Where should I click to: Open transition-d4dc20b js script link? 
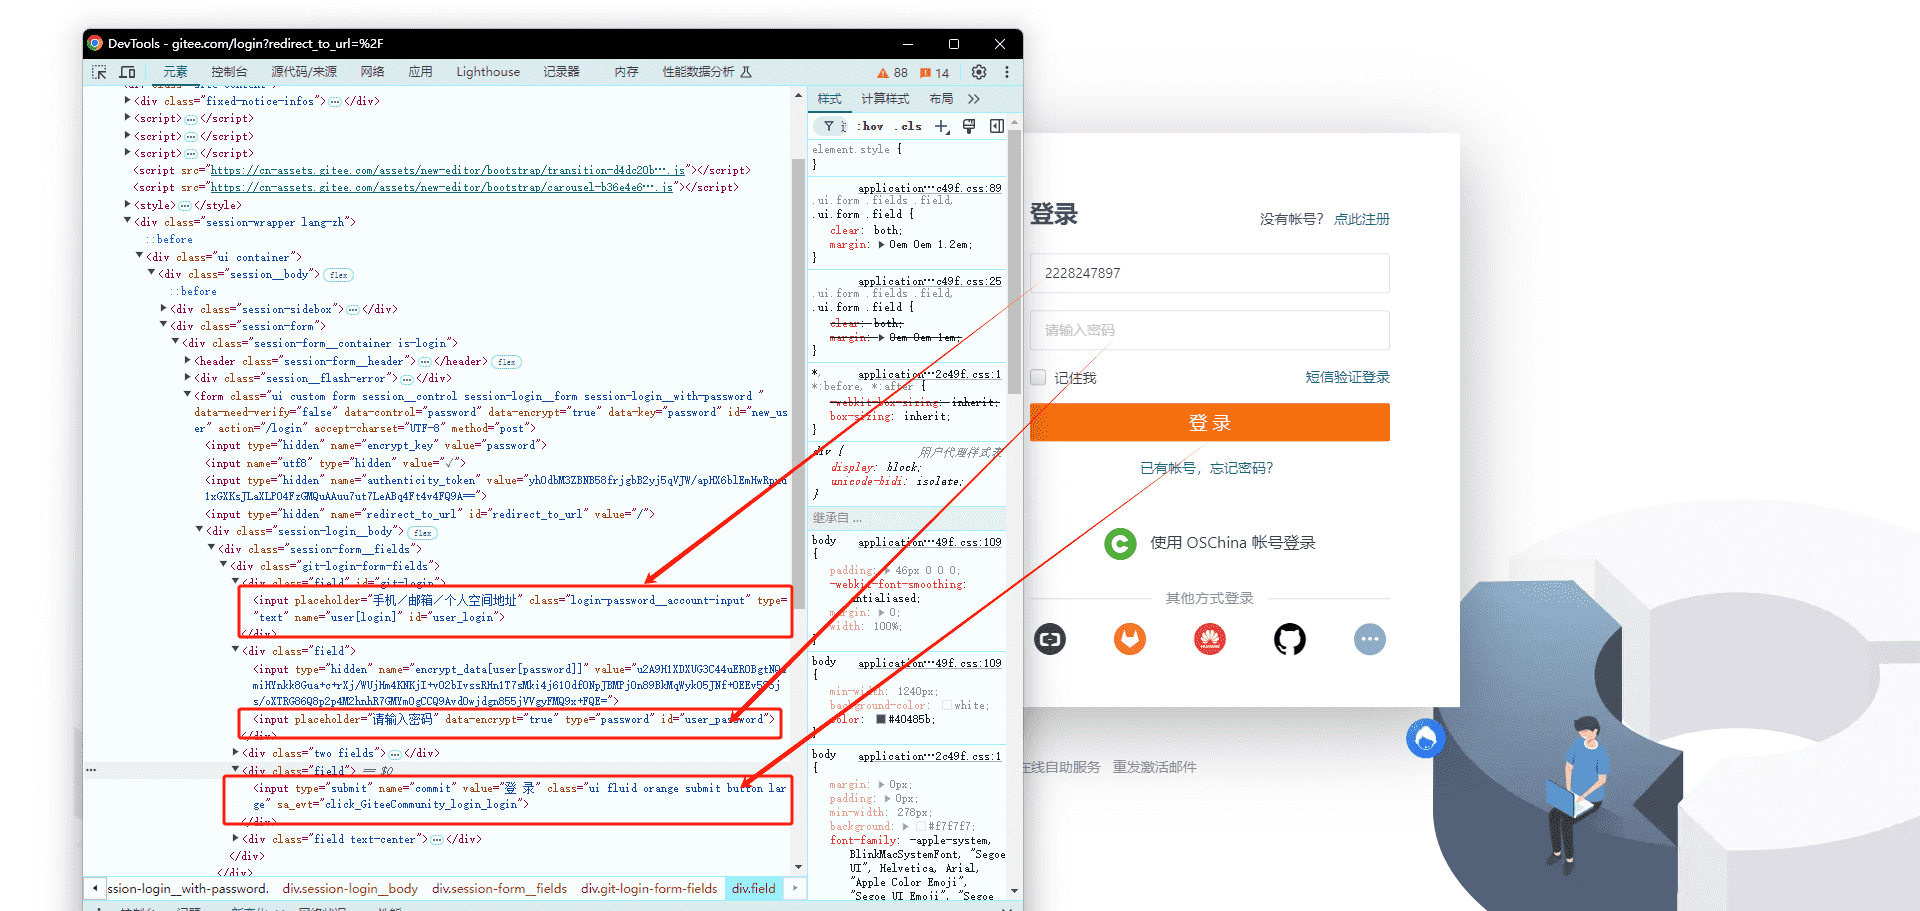click(x=447, y=170)
